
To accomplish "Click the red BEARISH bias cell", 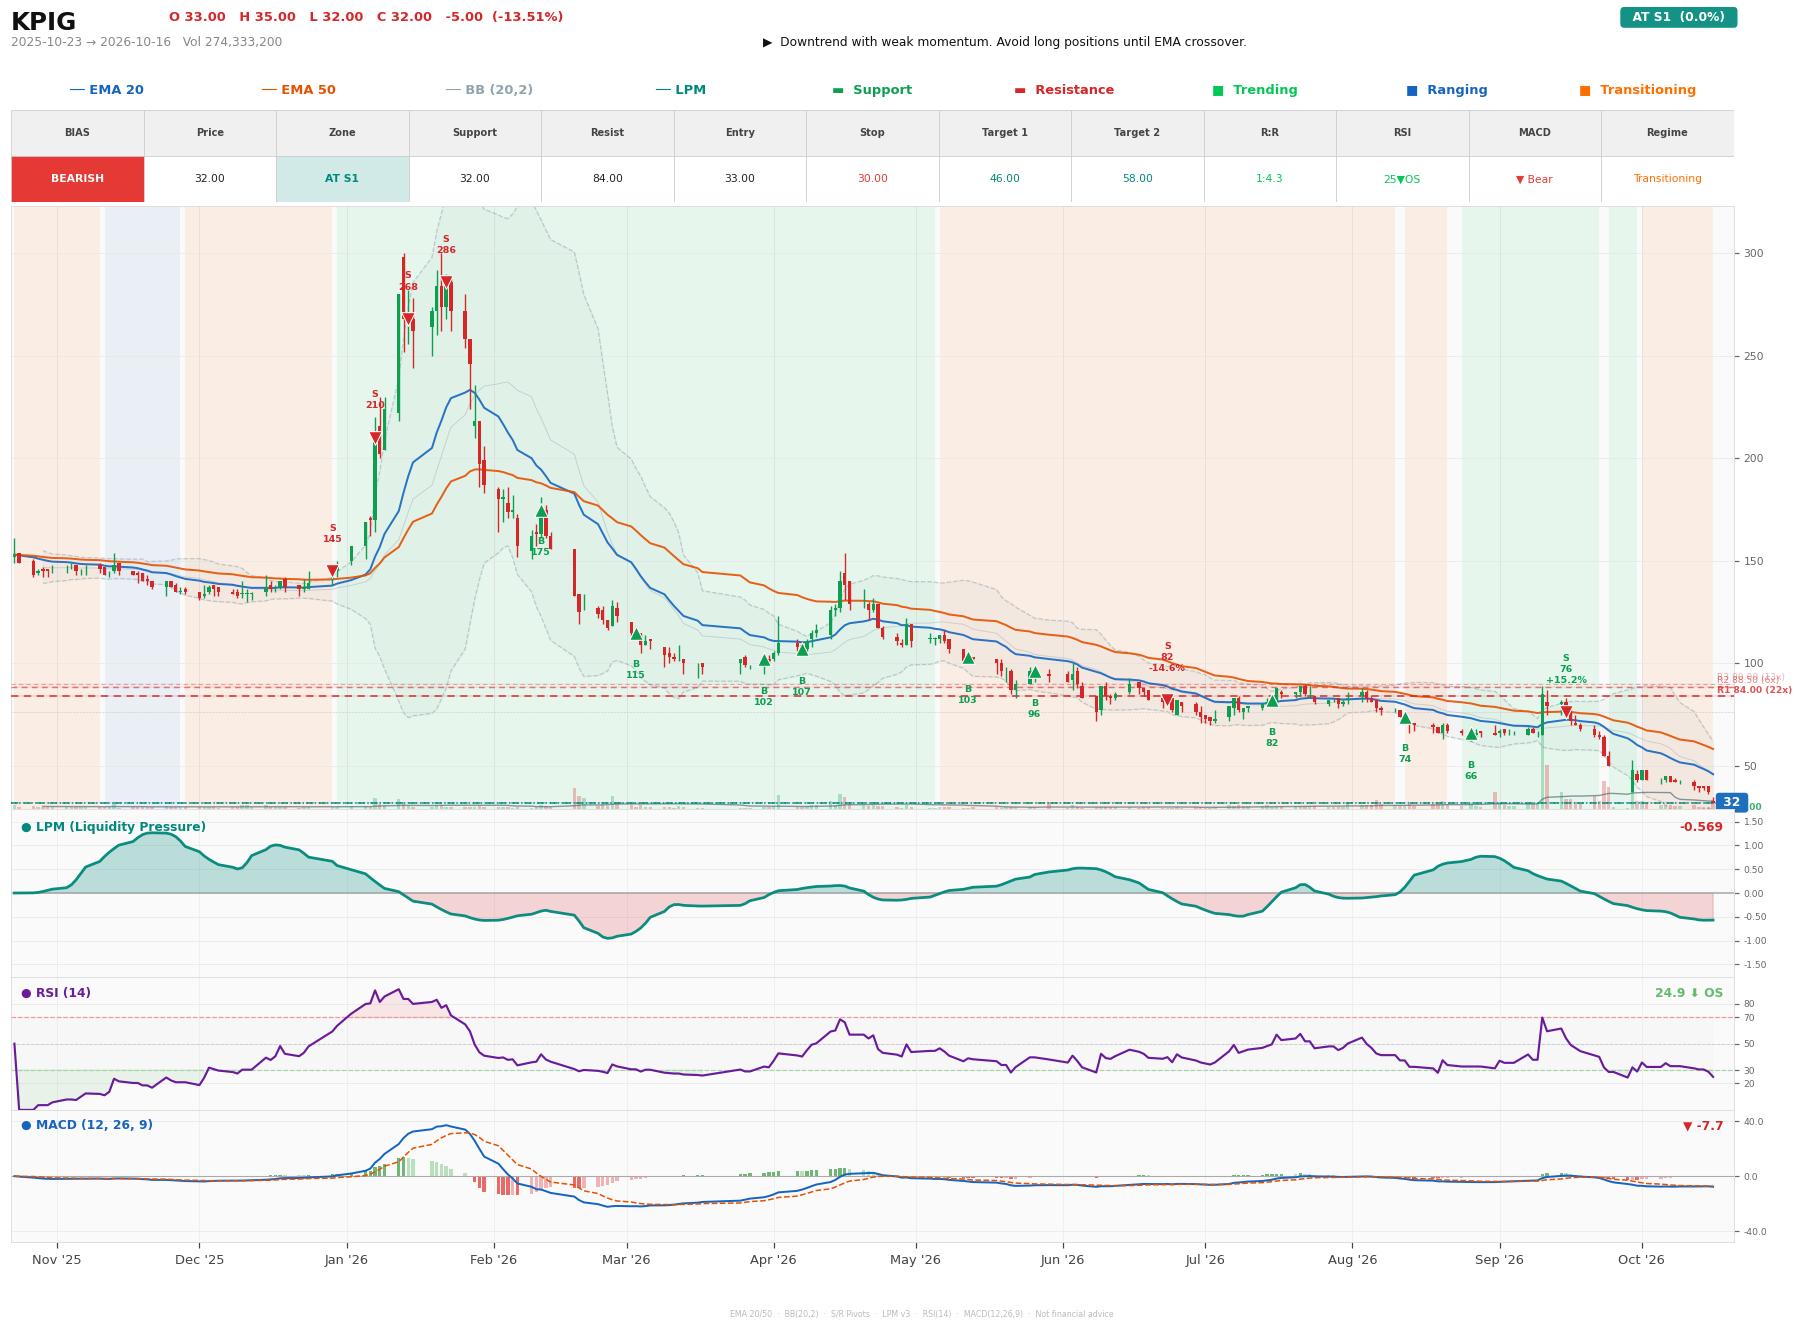I will click(77, 179).
